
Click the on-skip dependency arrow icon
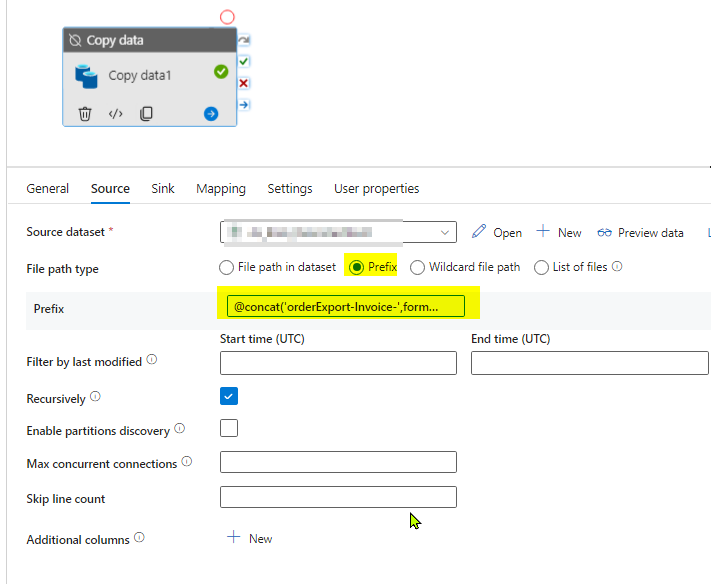tap(244, 40)
